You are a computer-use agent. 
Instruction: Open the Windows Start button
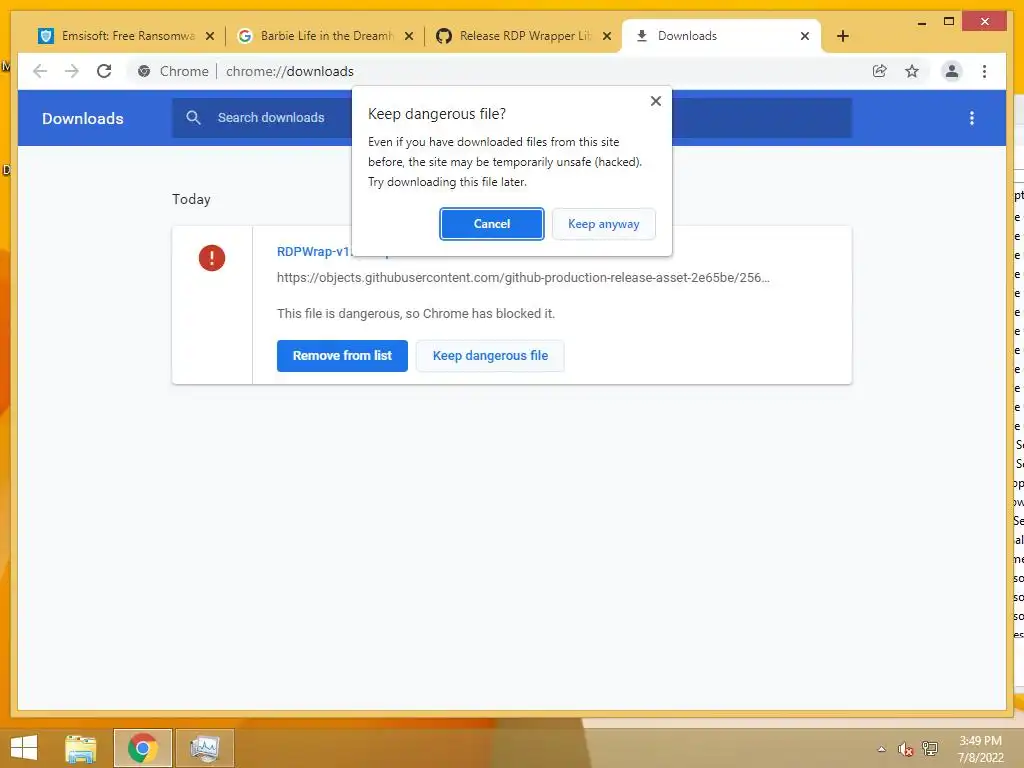[24, 748]
